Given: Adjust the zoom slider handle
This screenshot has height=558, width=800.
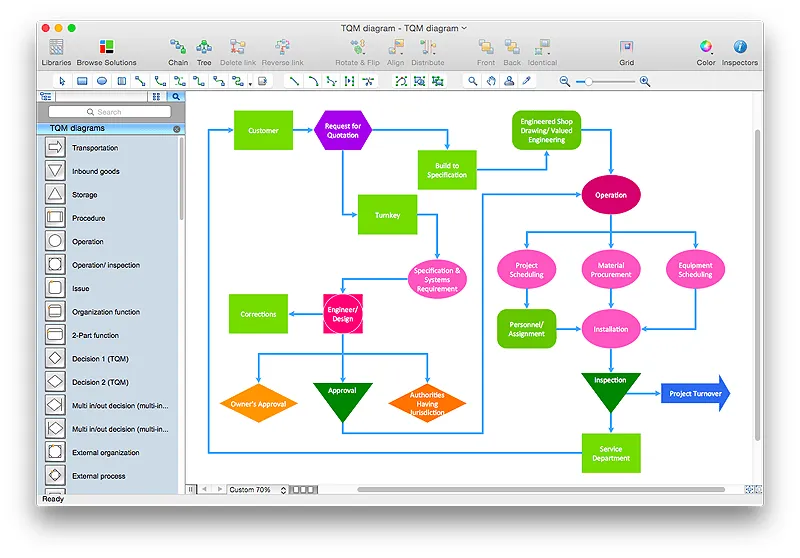Looking at the screenshot, I should [588, 82].
